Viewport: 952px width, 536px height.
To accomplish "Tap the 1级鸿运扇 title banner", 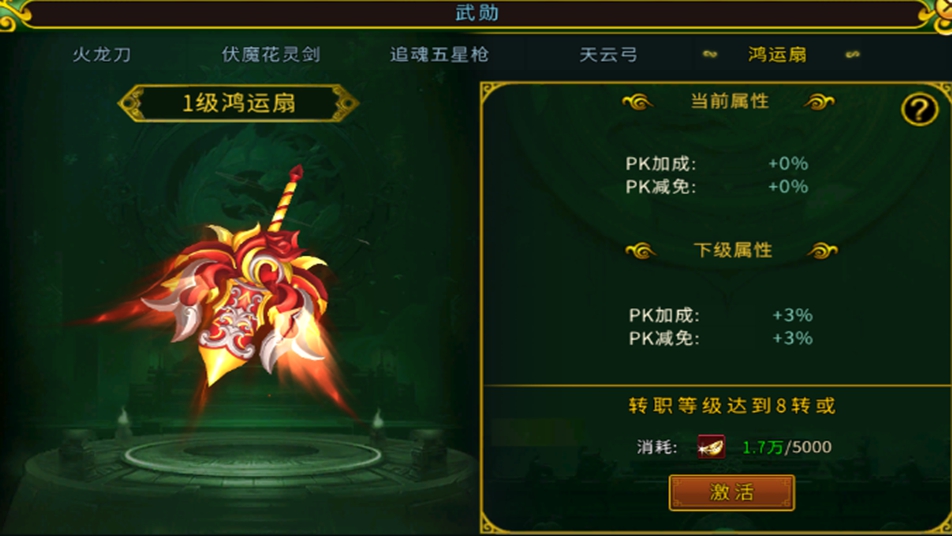I will pos(238,103).
